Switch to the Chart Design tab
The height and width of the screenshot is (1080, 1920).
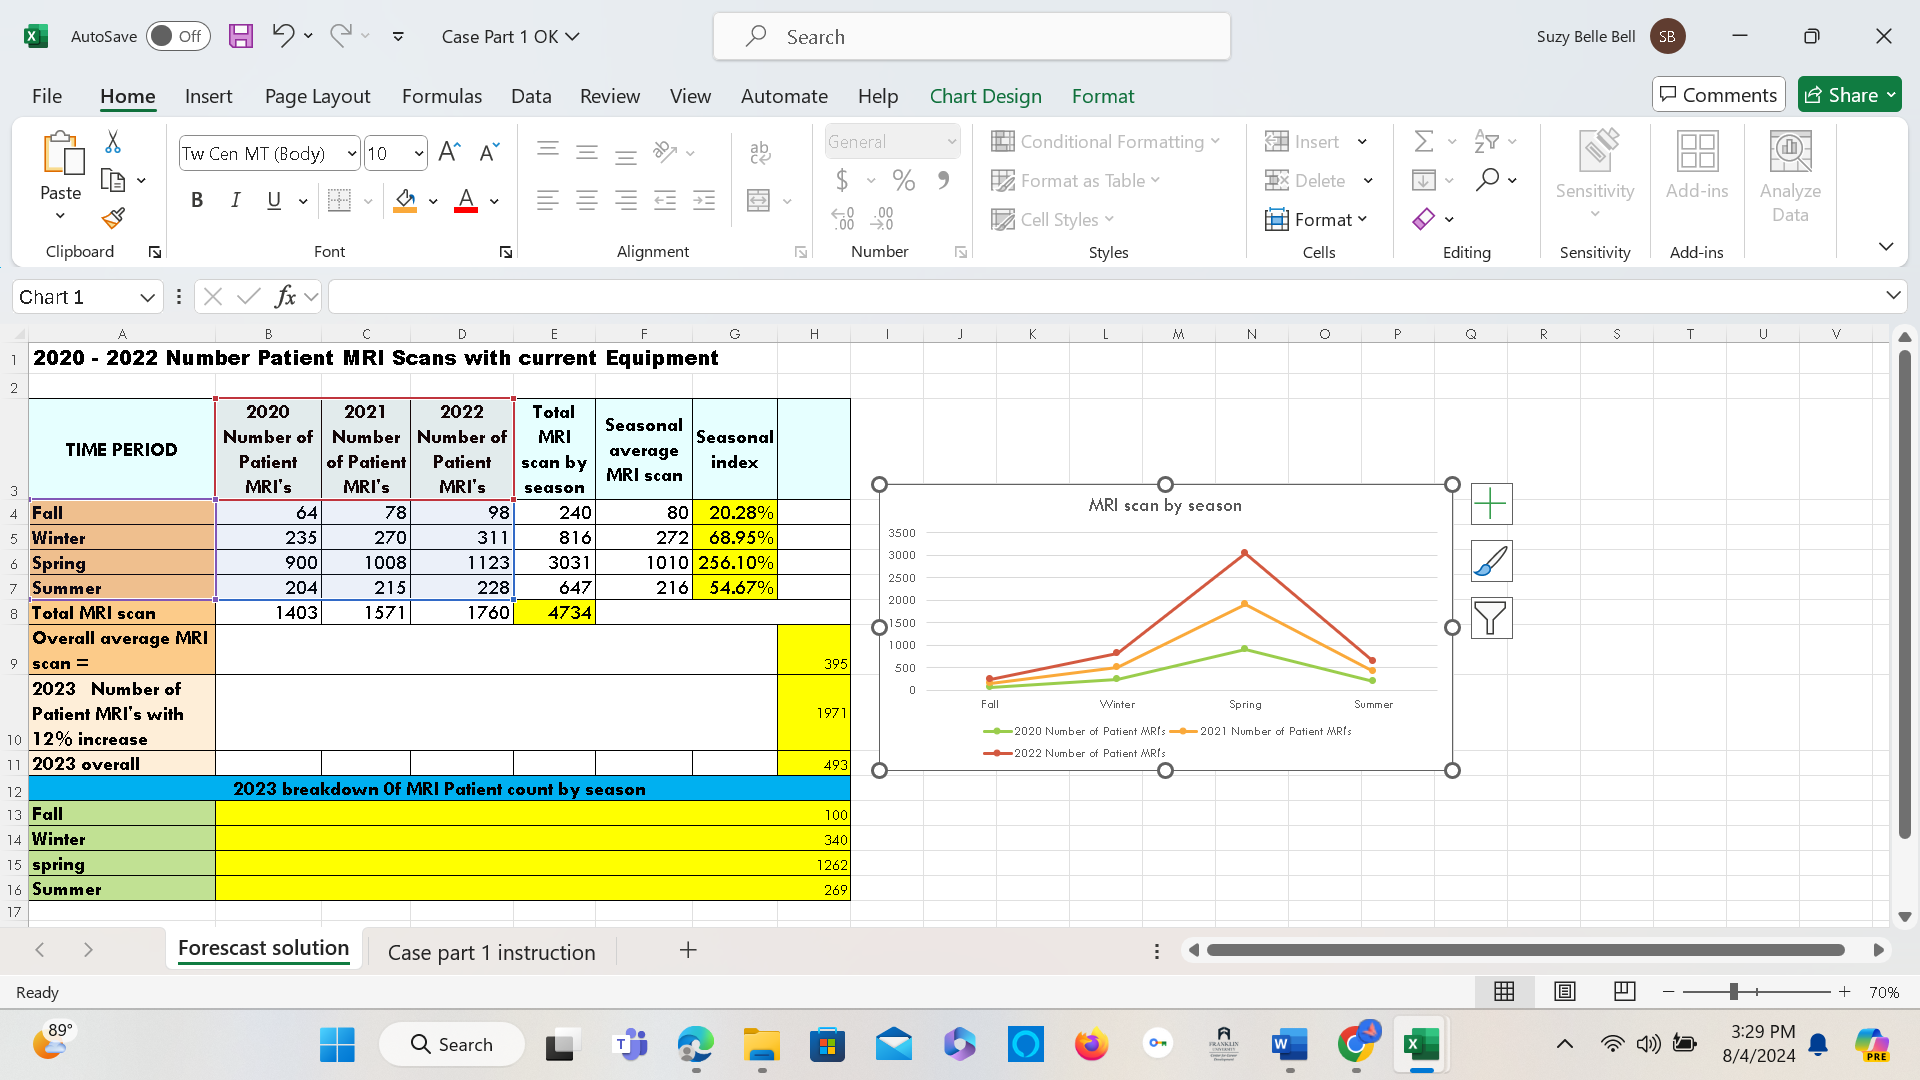tap(985, 96)
